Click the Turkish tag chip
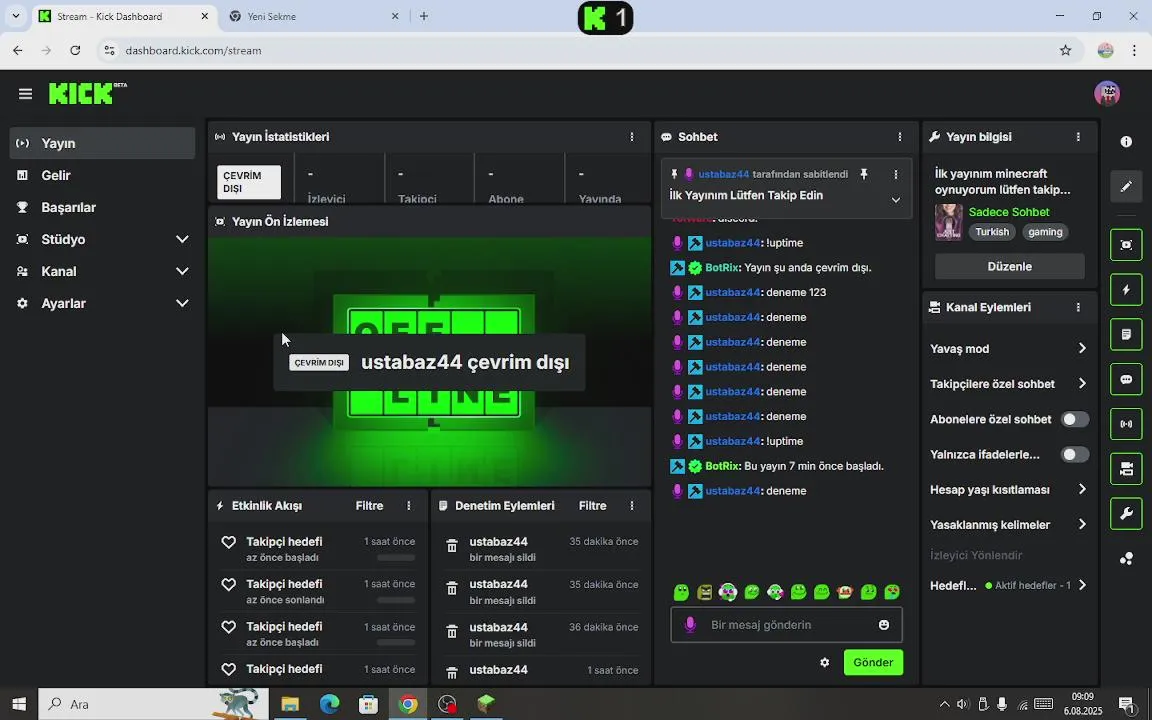Image resolution: width=1152 pixels, height=720 pixels. click(992, 231)
